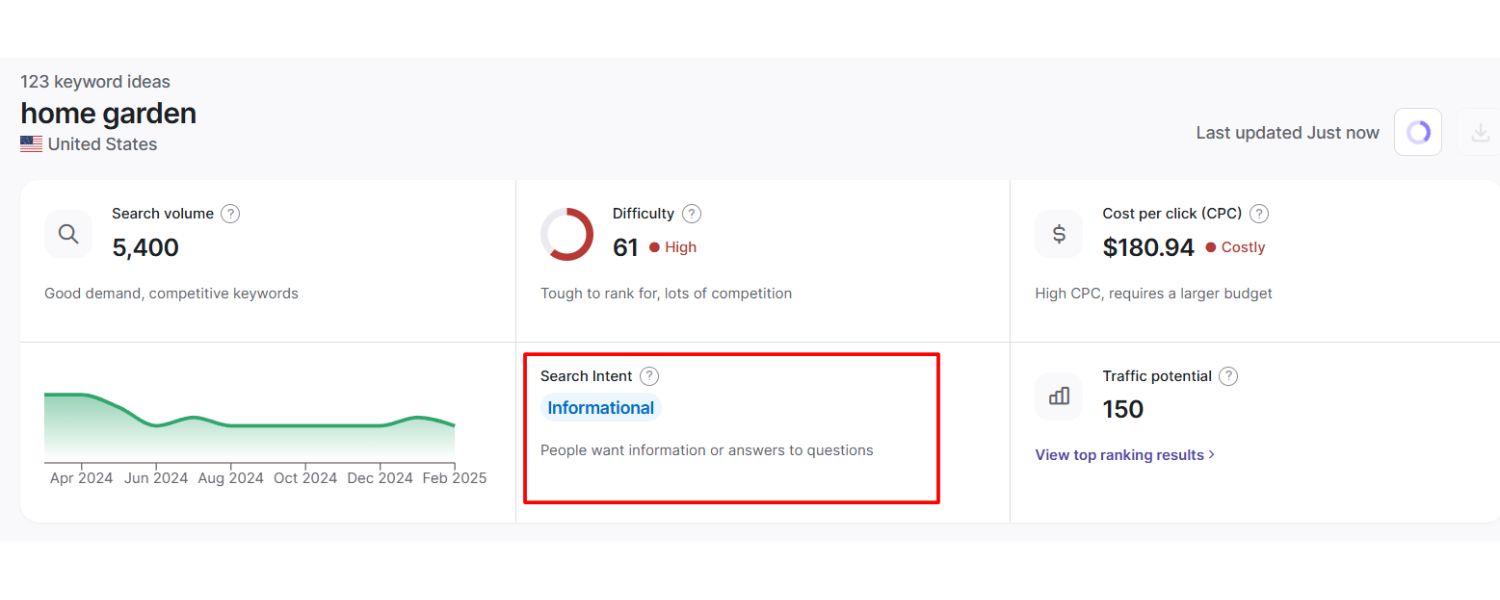1500x600 pixels.
Task: Click the home garden keyword title
Action: click(108, 114)
